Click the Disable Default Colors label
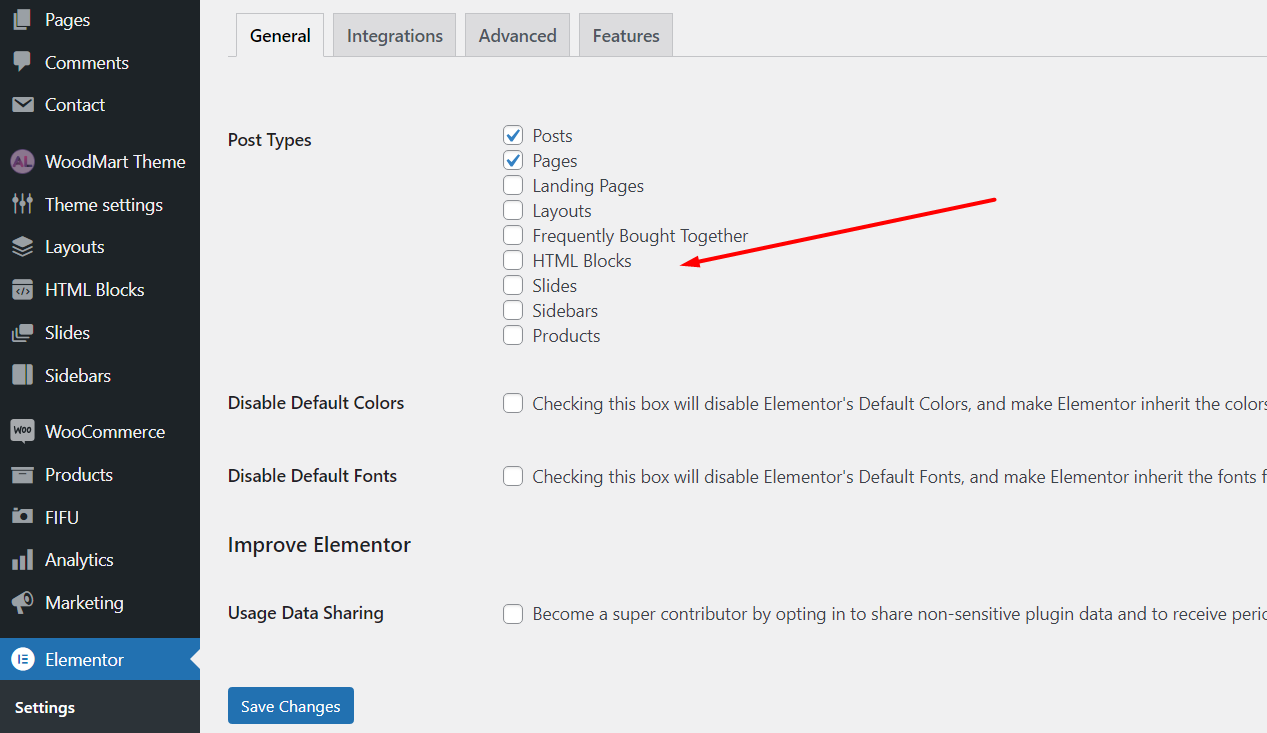 click(316, 403)
